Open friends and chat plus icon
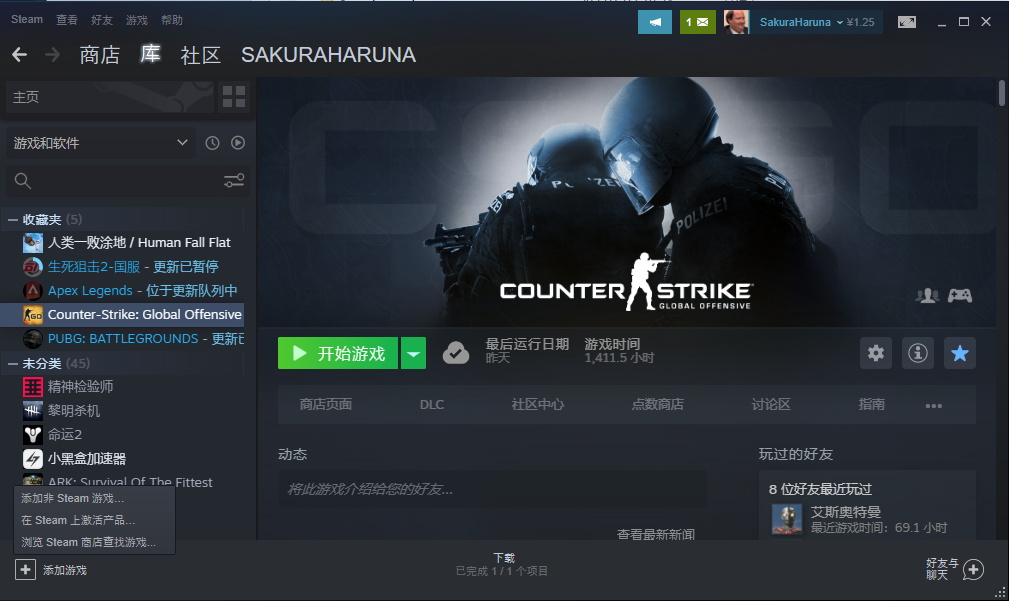 click(973, 569)
